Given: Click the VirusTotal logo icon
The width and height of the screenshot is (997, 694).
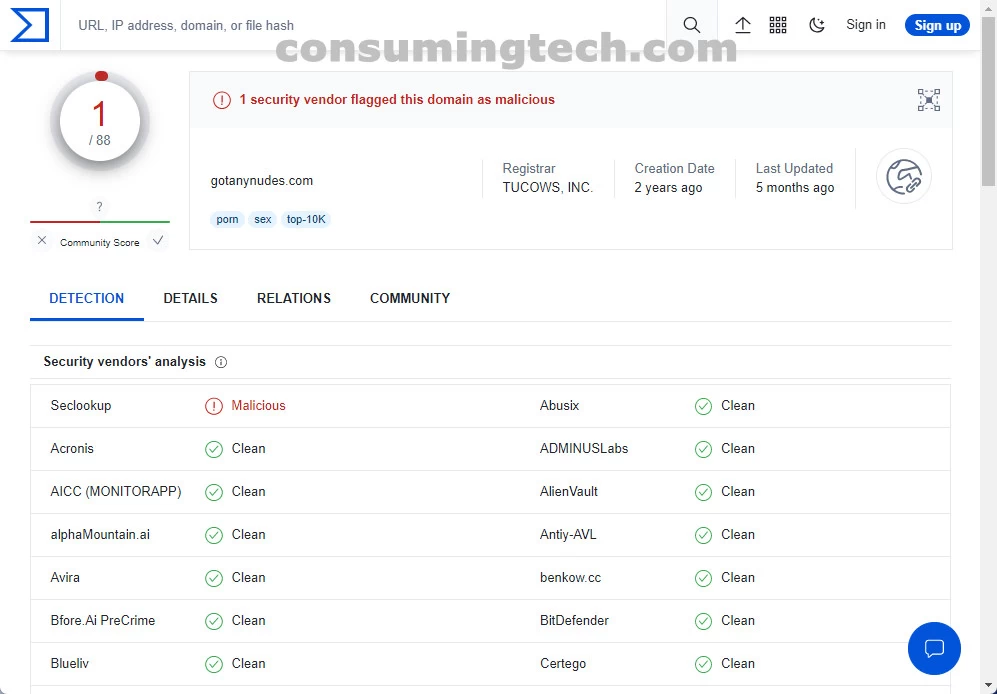Looking at the screenshot, I should (x=30, y=25).
